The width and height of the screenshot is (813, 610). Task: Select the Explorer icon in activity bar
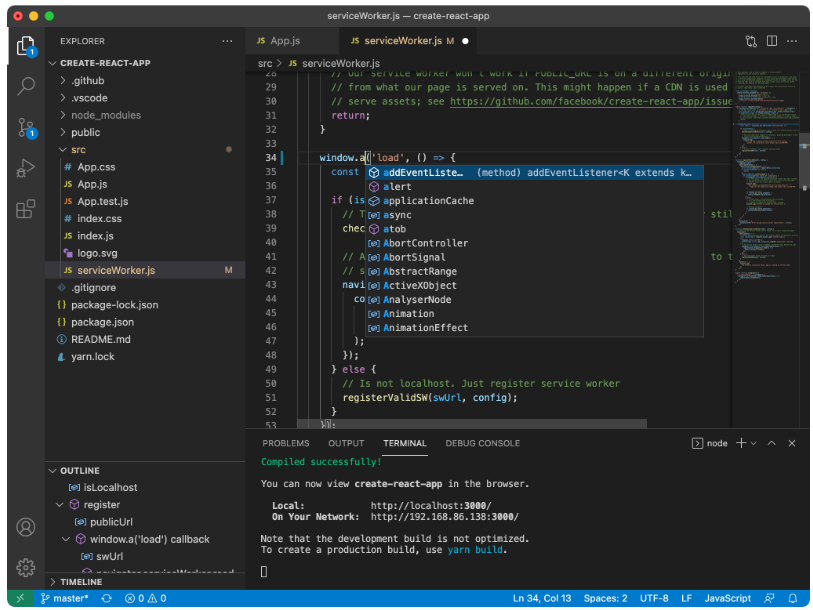26,45
